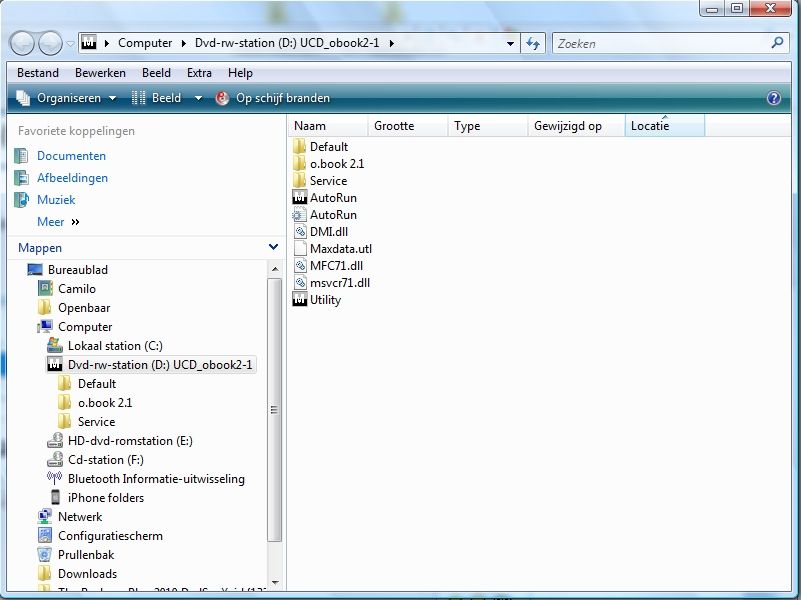Select the Utility application file
This screenshot has width=801, height=600.
[x=325, y=300]
